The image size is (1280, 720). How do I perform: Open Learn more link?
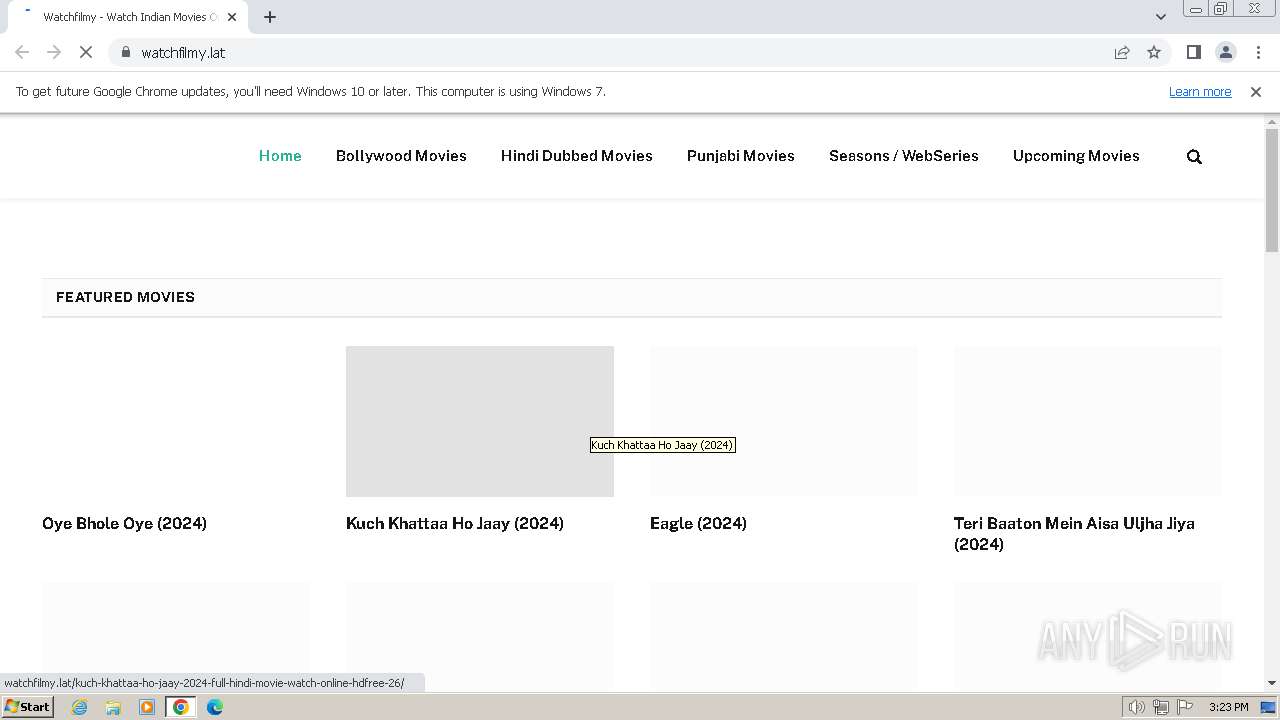click(x=1200, y=91)
